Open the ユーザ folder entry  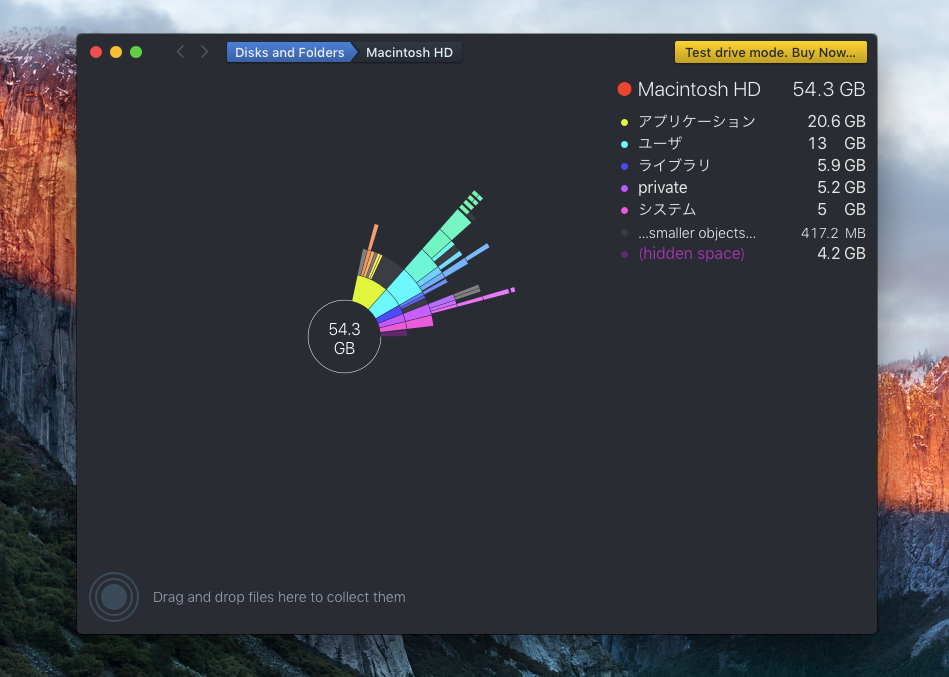click(x=660, y=143)
